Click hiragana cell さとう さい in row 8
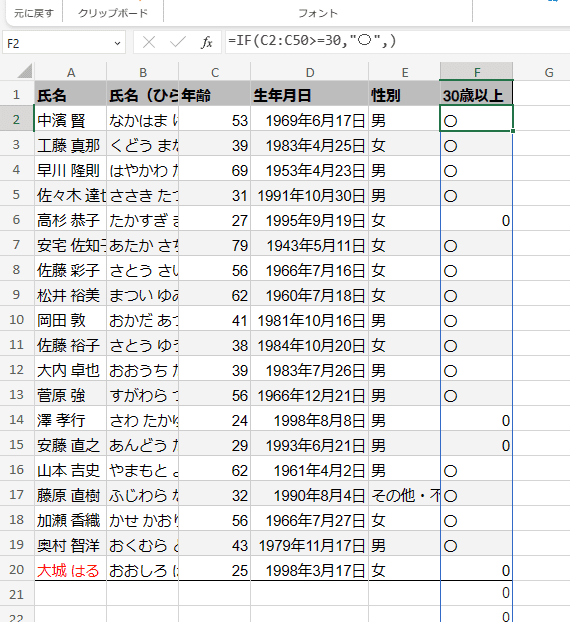Image resolution: width=570 pixels, height=622 pixels. tap(143, 269)
